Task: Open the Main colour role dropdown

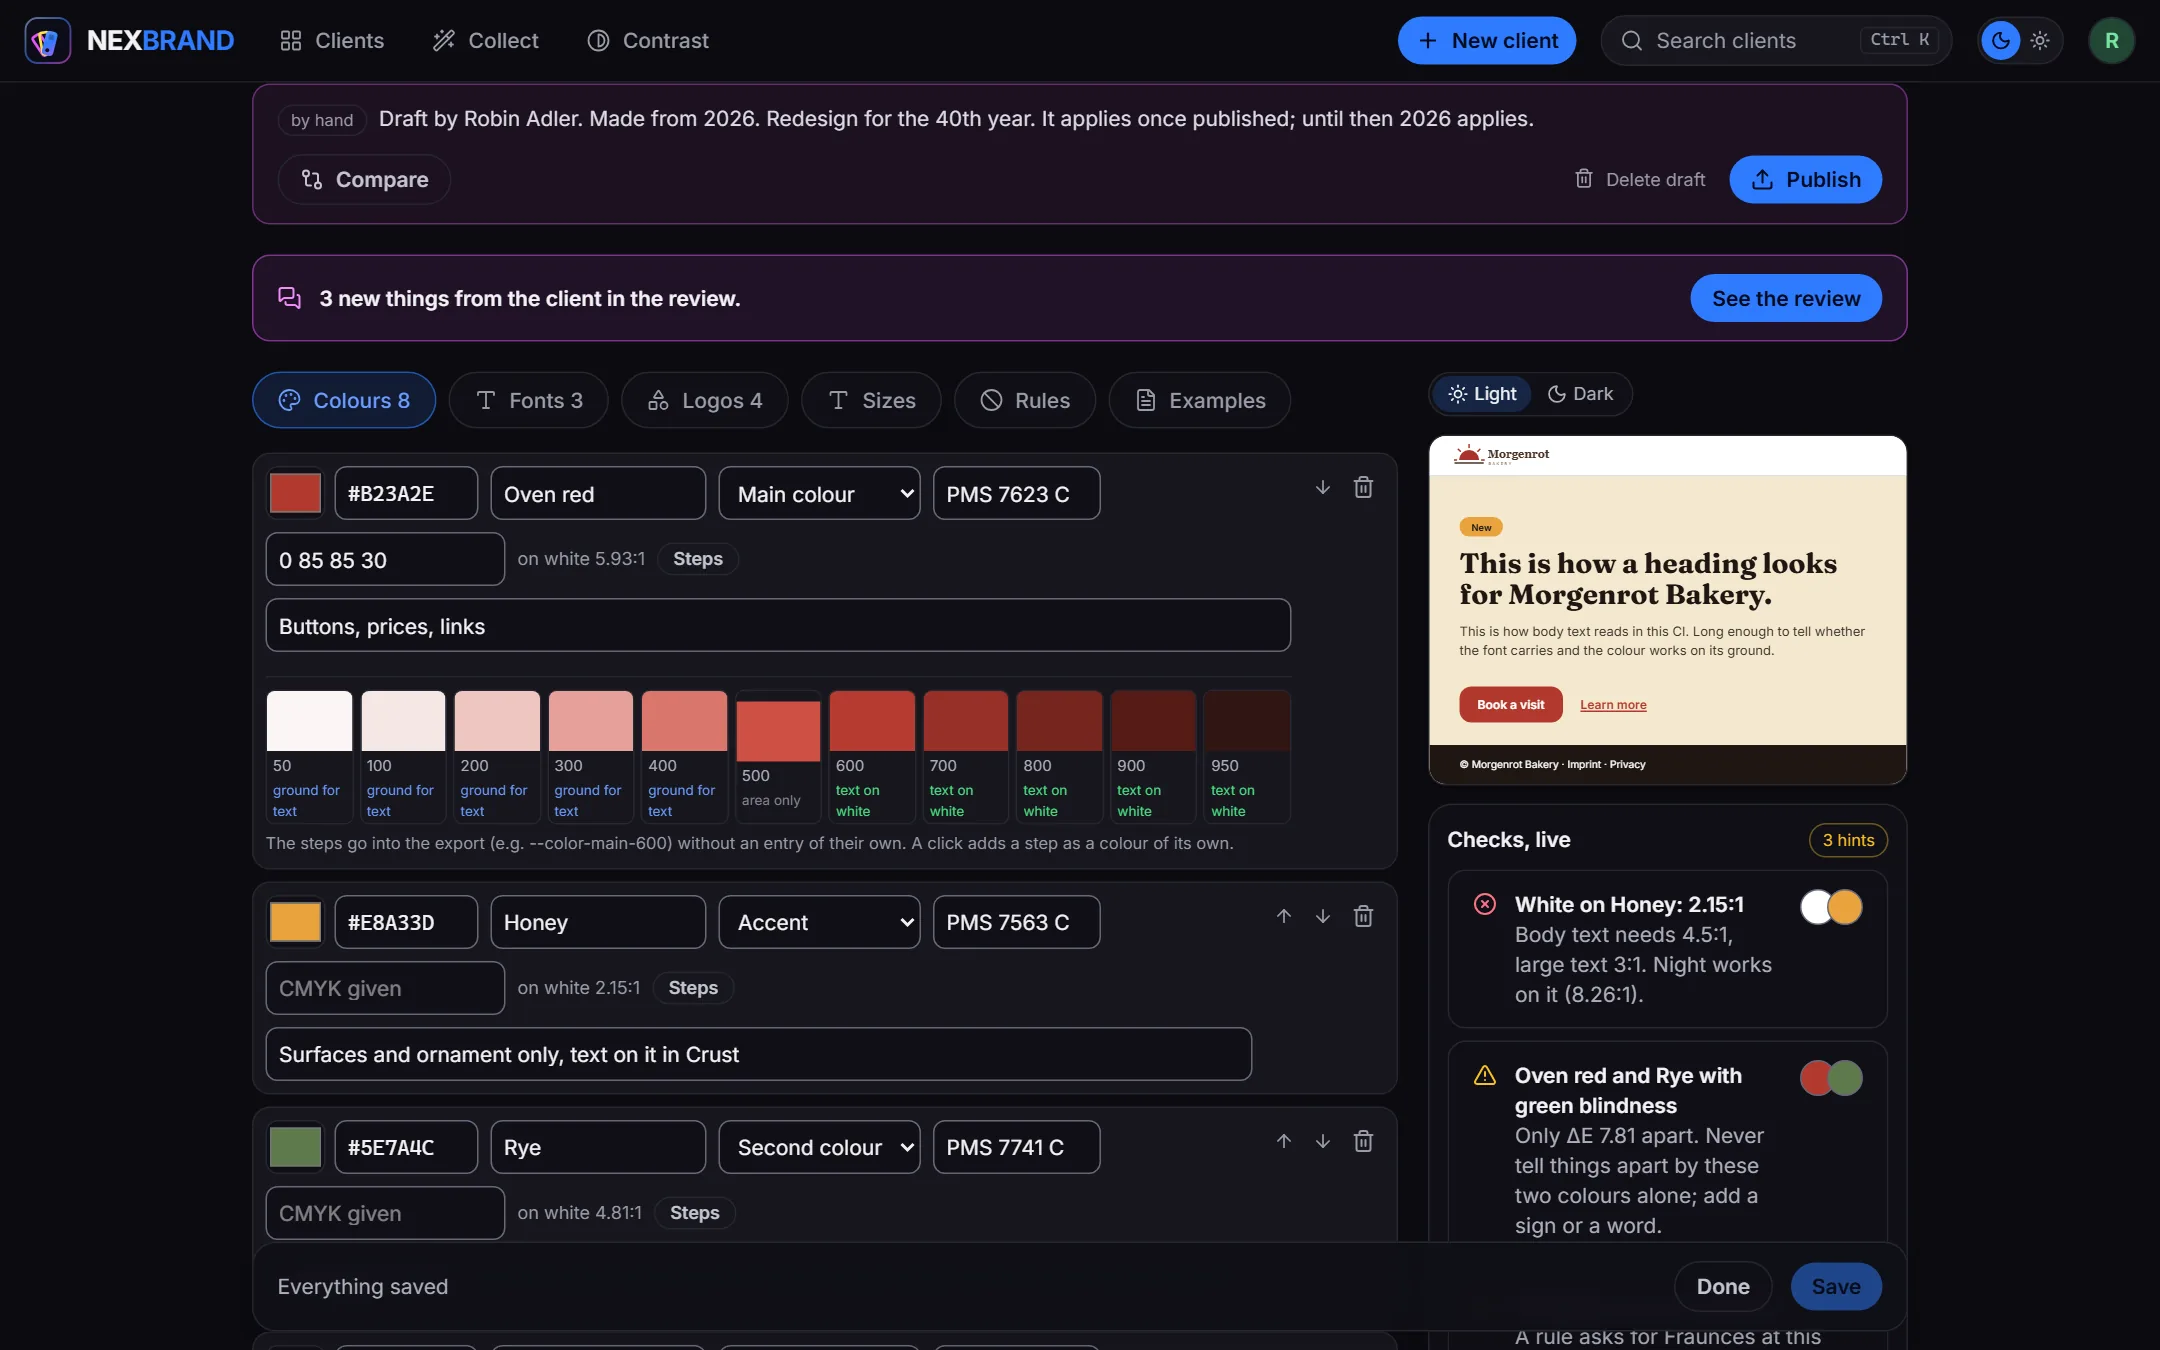Action: point(819,494)
